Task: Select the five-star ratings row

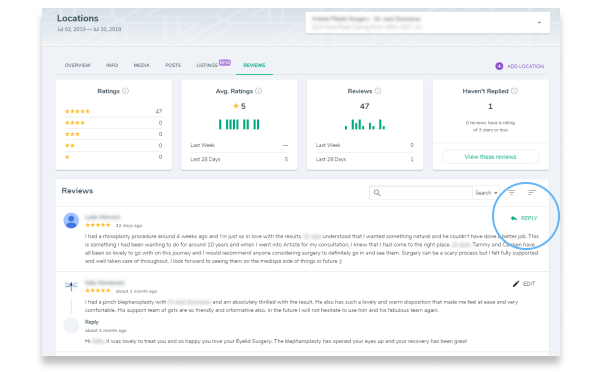Action: (113, 111)
